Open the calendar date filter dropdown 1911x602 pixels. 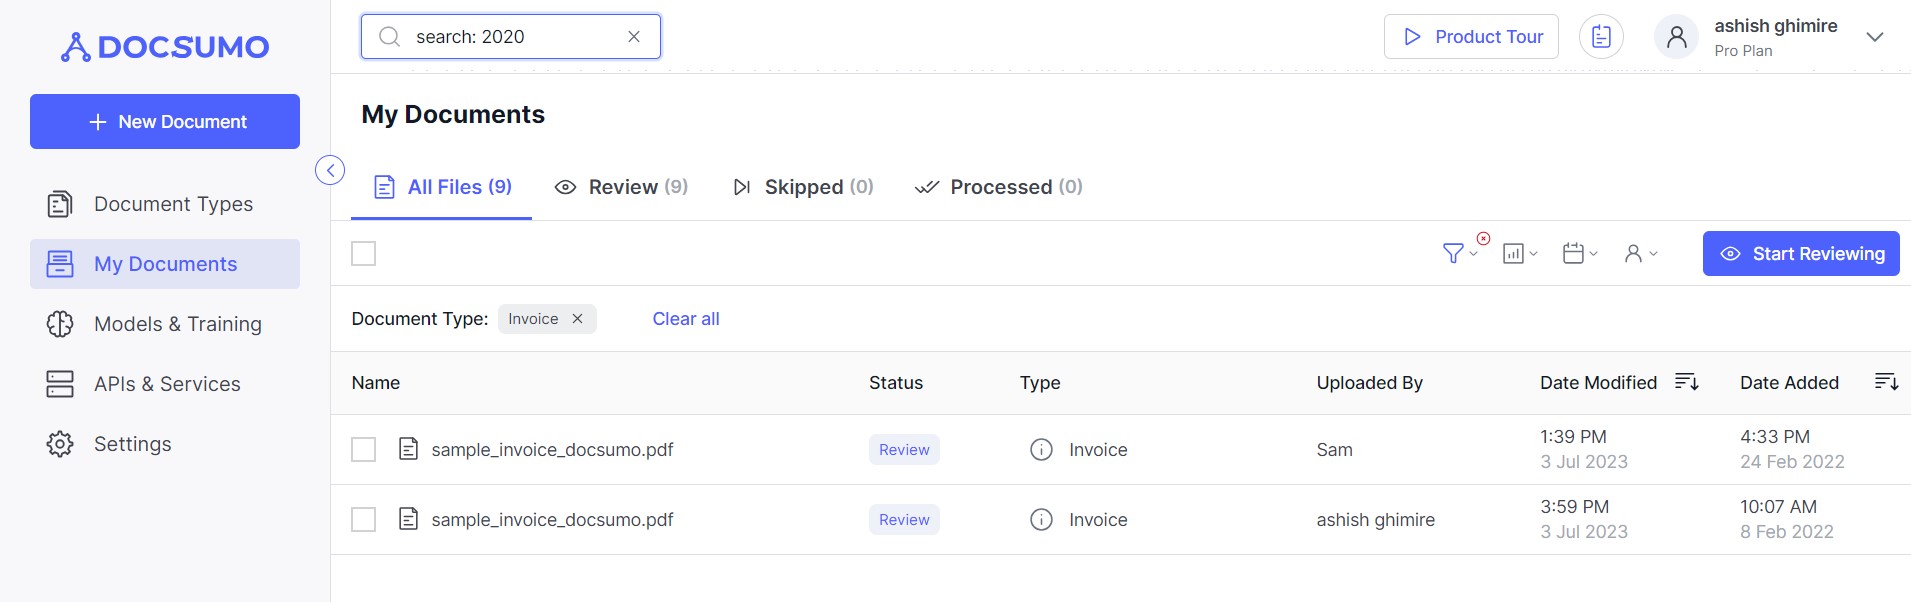click(1579, 254)
